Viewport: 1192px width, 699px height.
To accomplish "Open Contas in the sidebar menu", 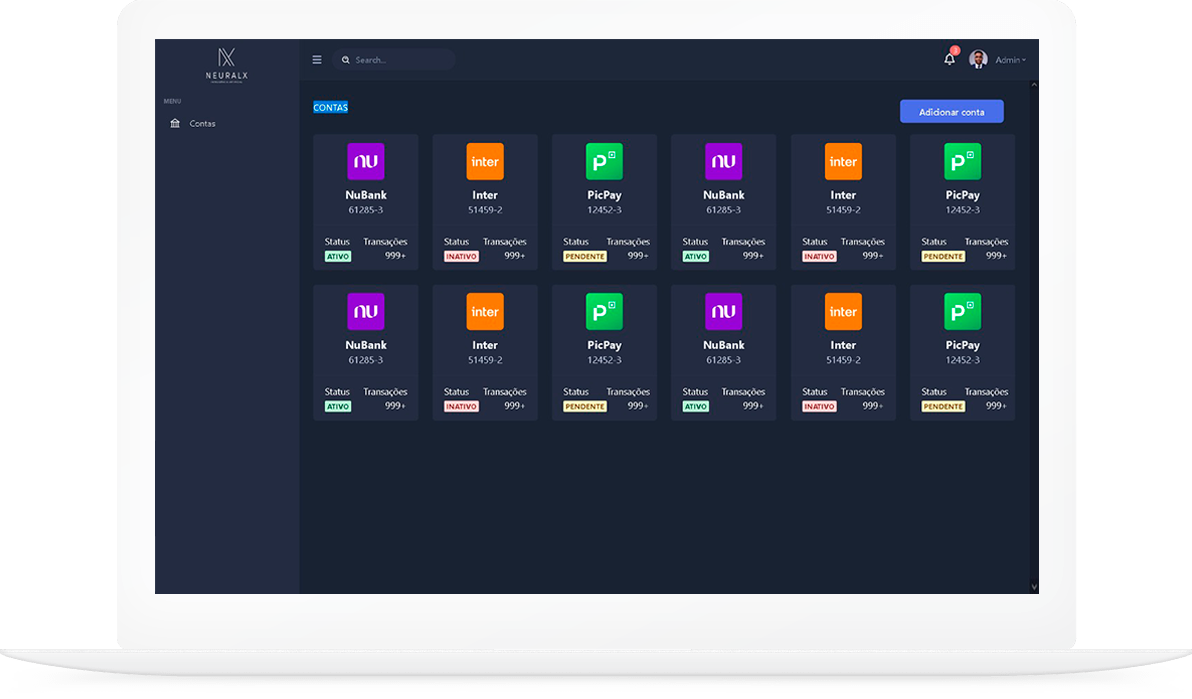I will pyautogui.click(x=202, y=123).
